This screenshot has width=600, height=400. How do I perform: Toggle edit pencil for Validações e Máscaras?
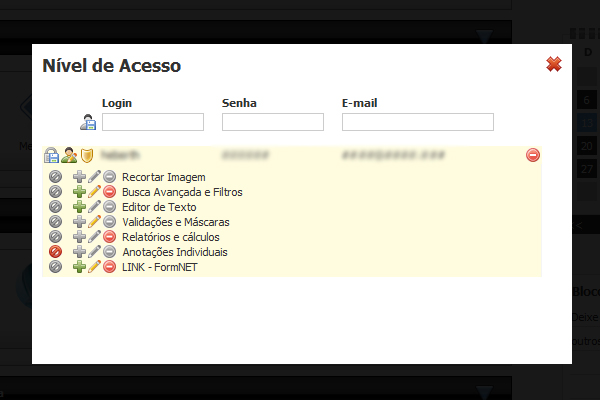tap(94, 222)
